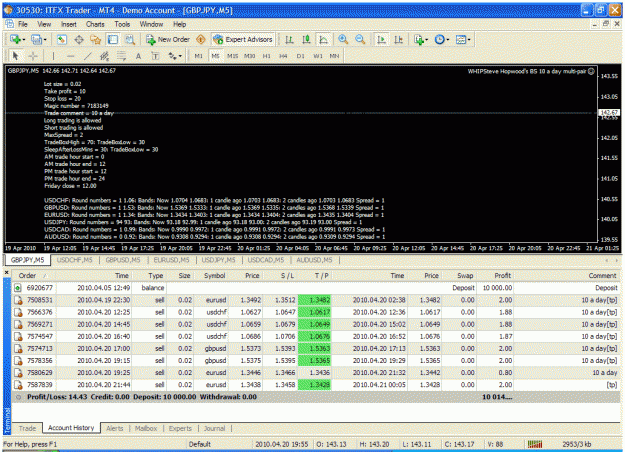Switch to the AUDUSD,M5 chart tab

pyautogui.click(x=314, y=260)
